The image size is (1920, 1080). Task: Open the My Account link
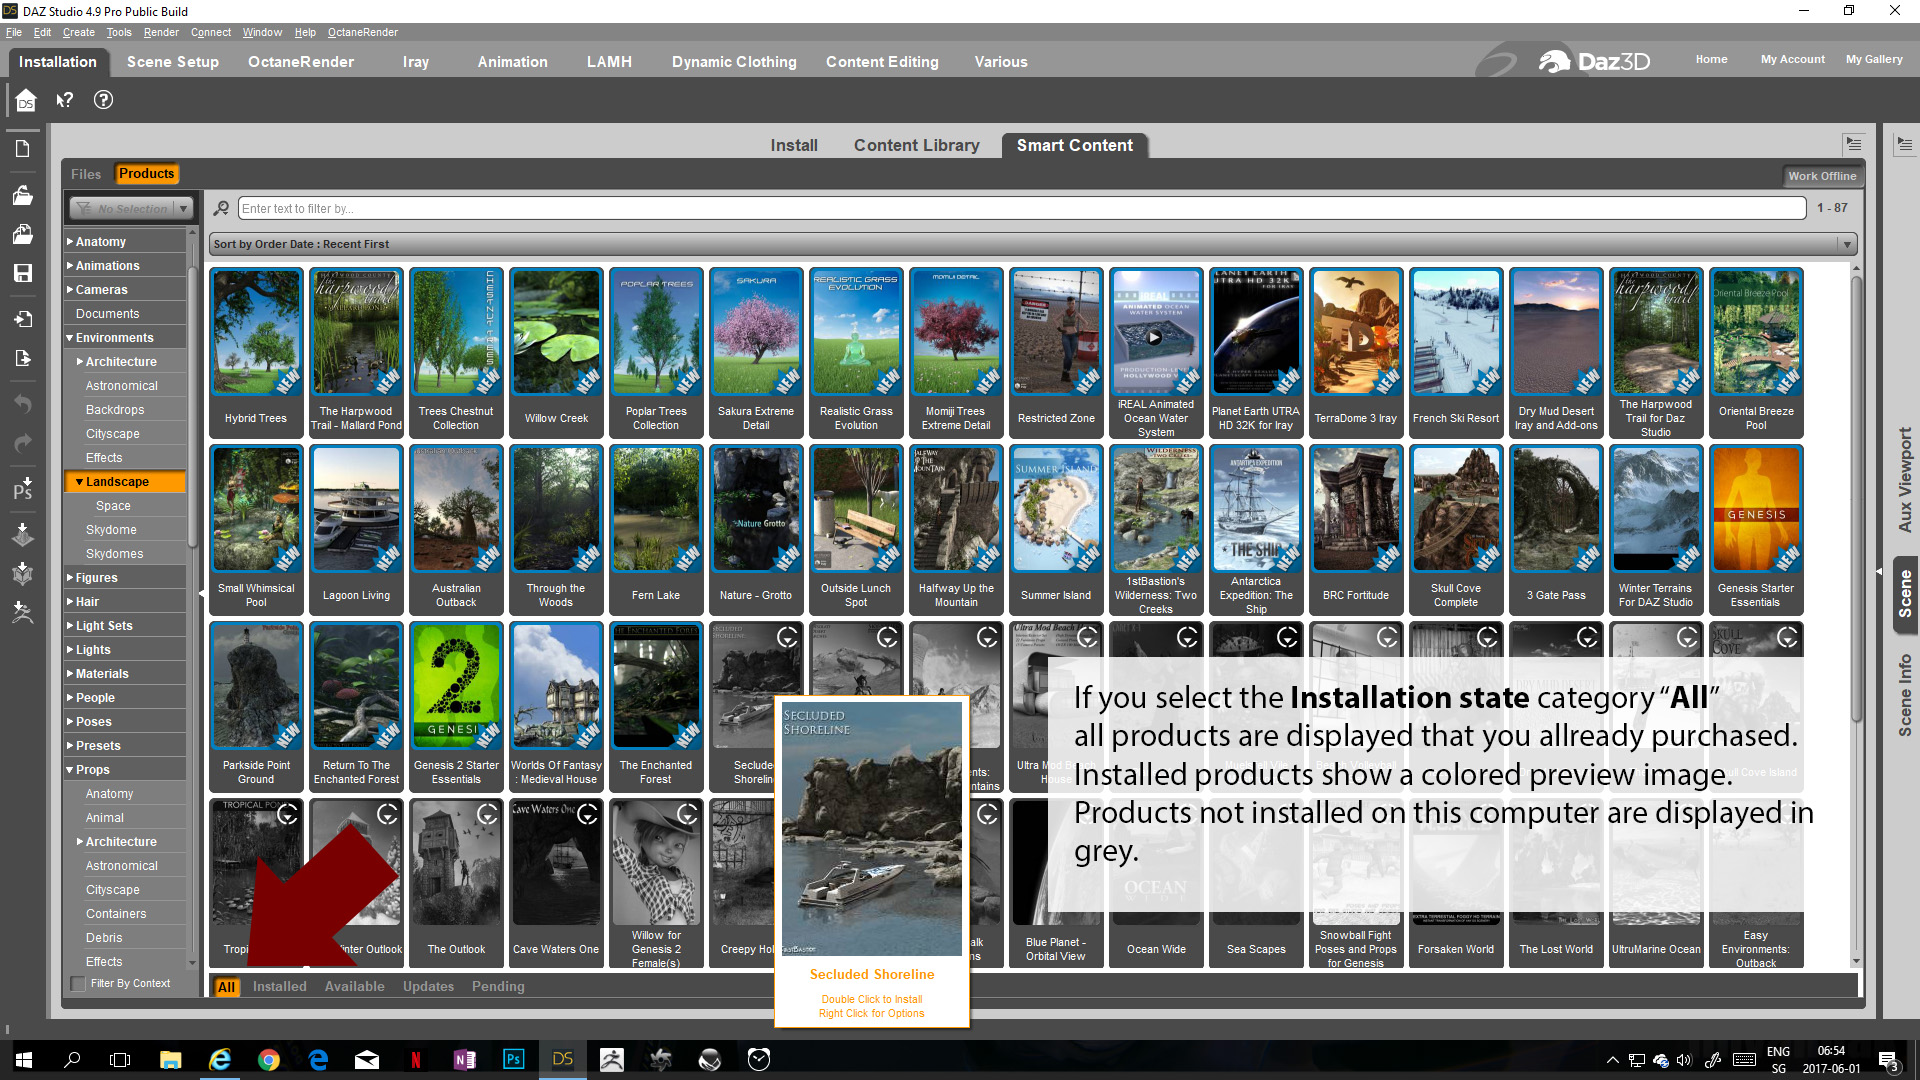[x=1792, y=59]
